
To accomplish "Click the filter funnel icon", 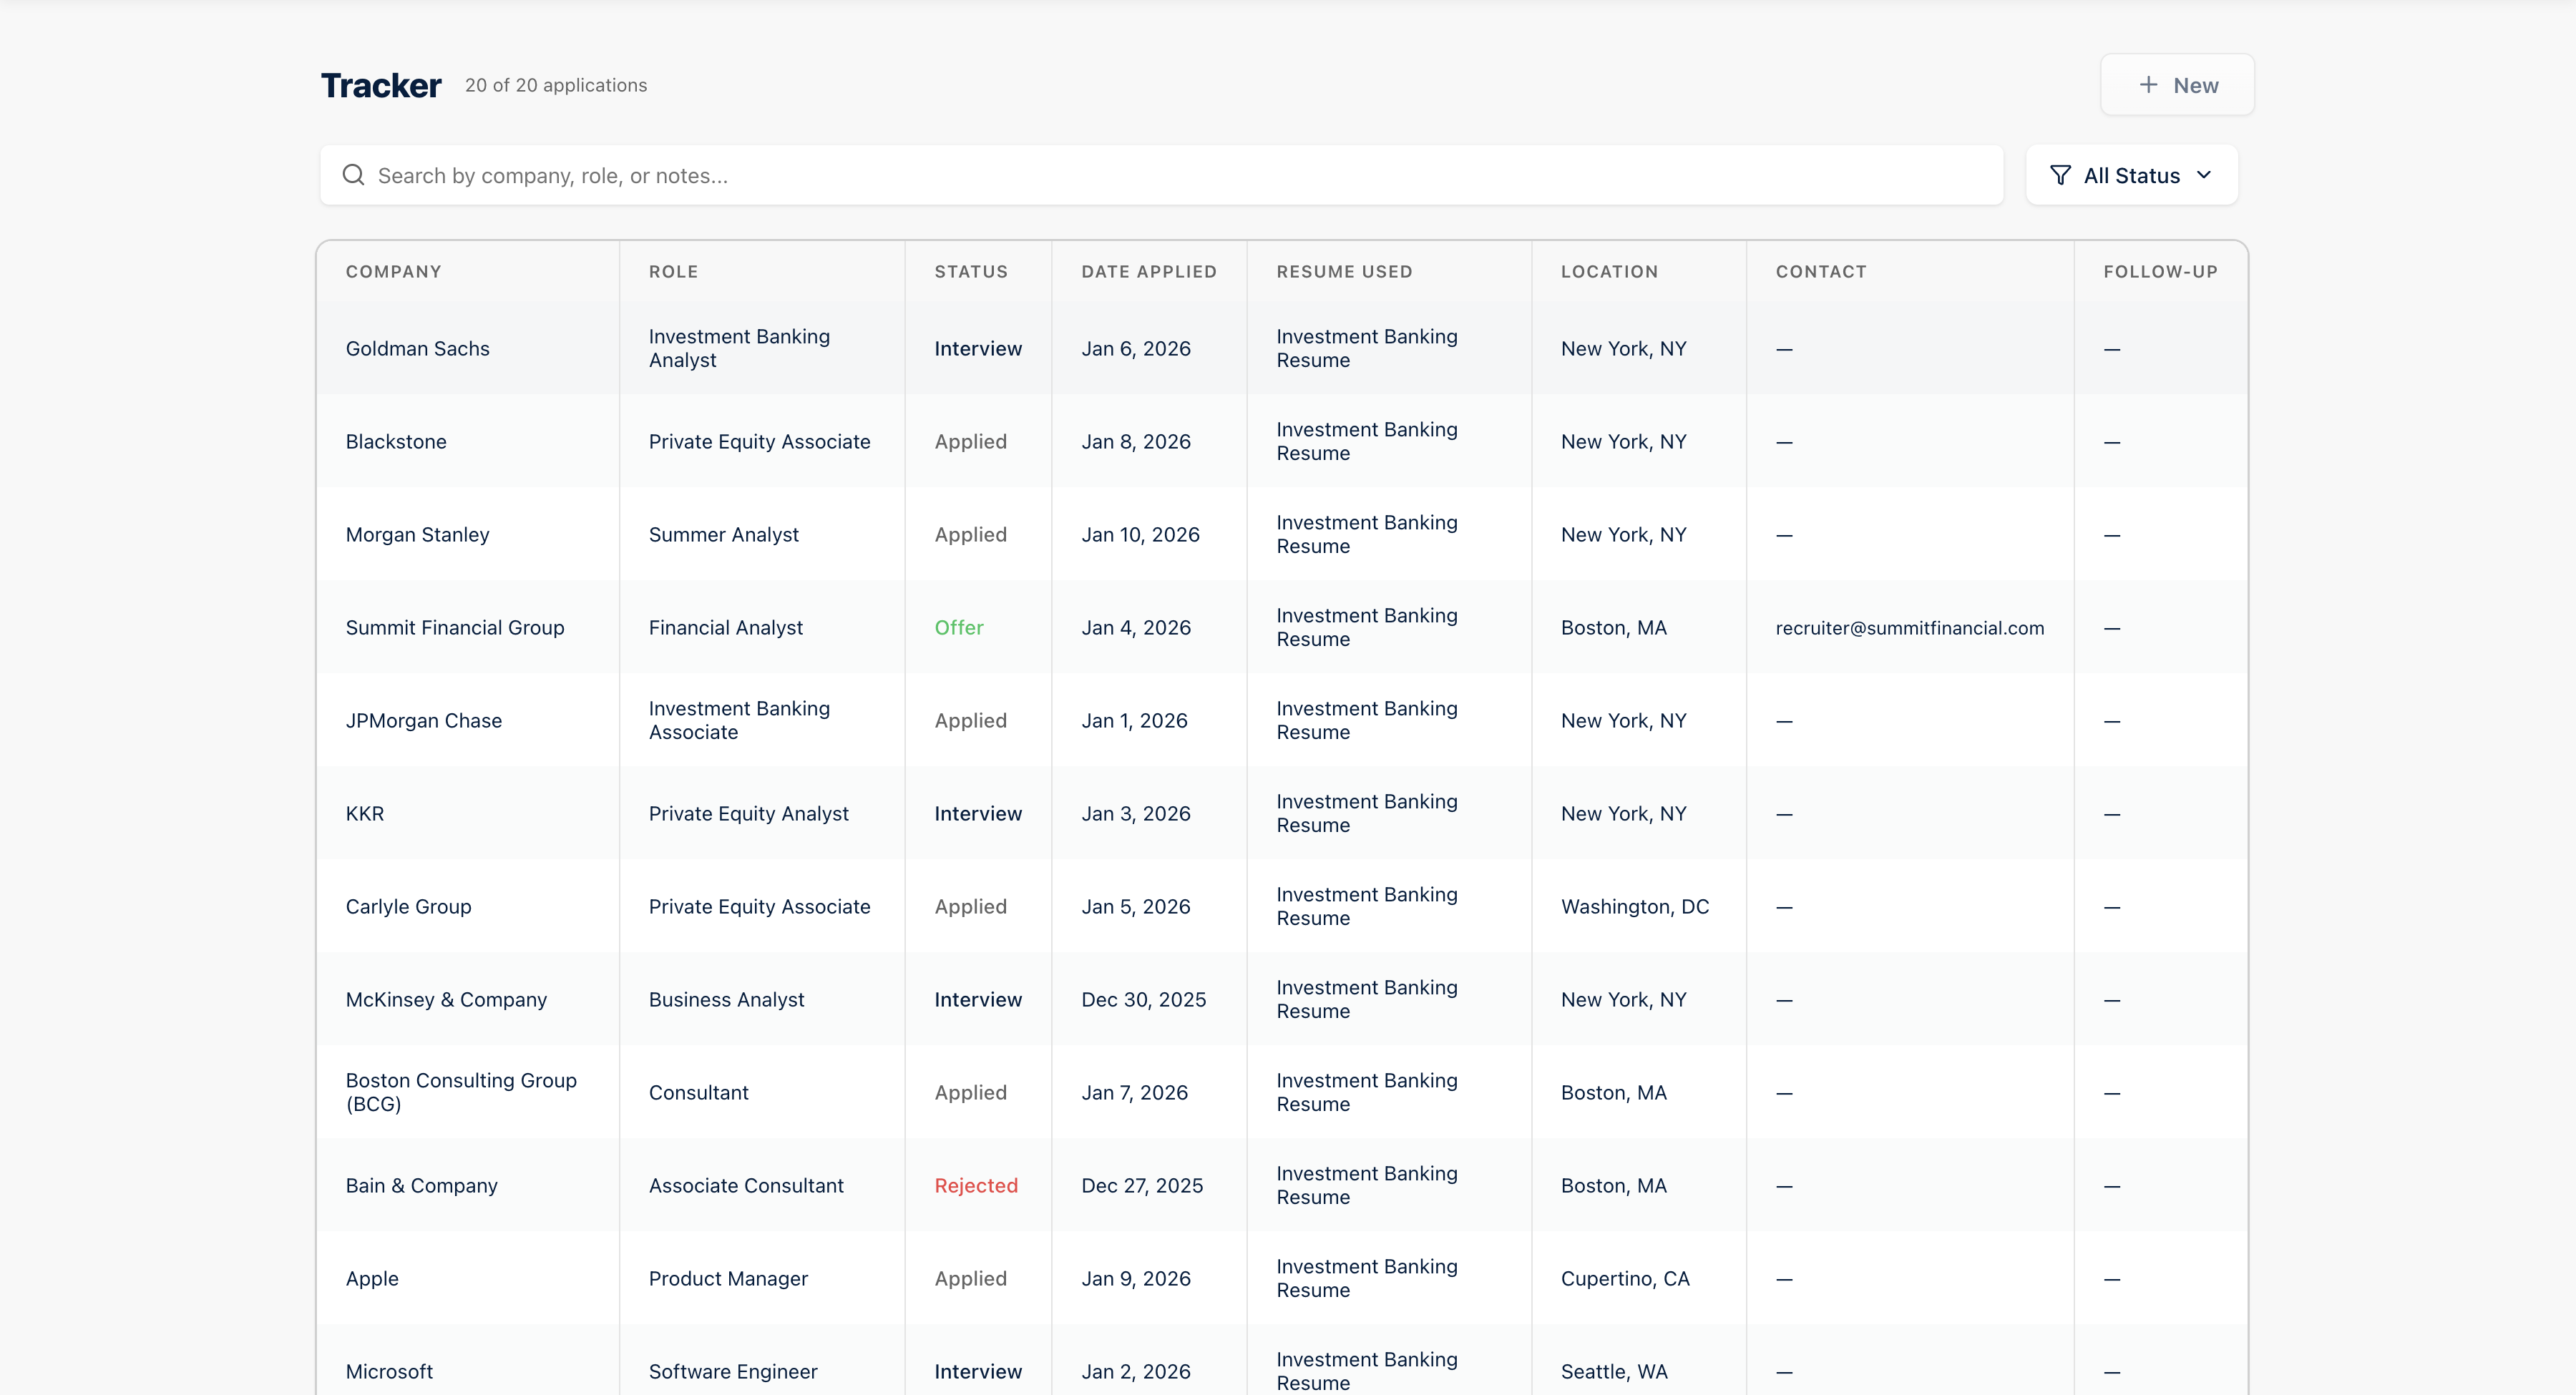I will pos(2060,175).
